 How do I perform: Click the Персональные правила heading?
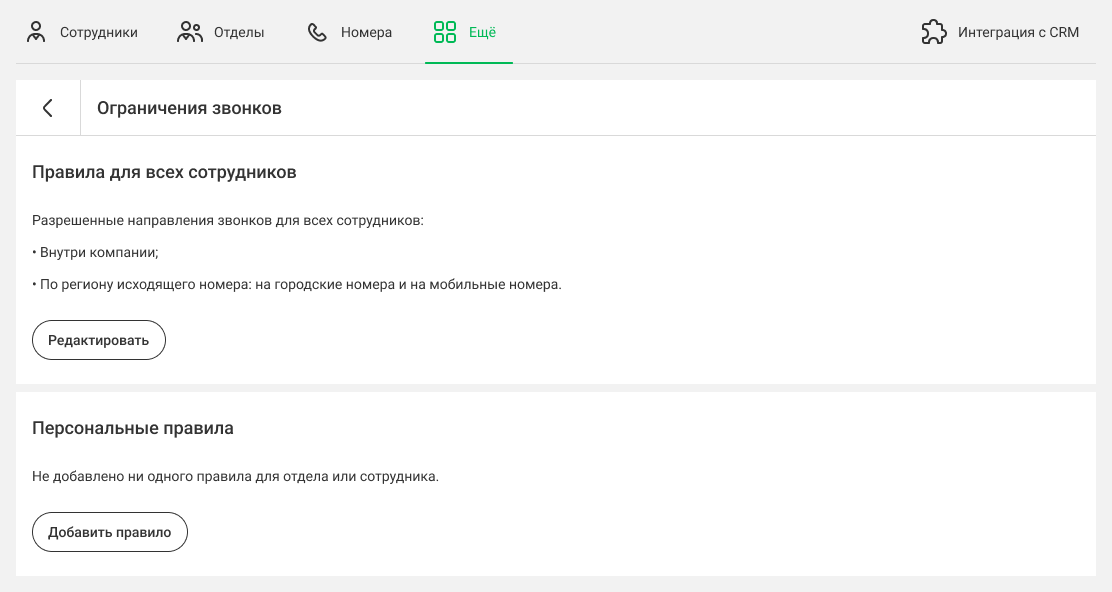point(133,428)
